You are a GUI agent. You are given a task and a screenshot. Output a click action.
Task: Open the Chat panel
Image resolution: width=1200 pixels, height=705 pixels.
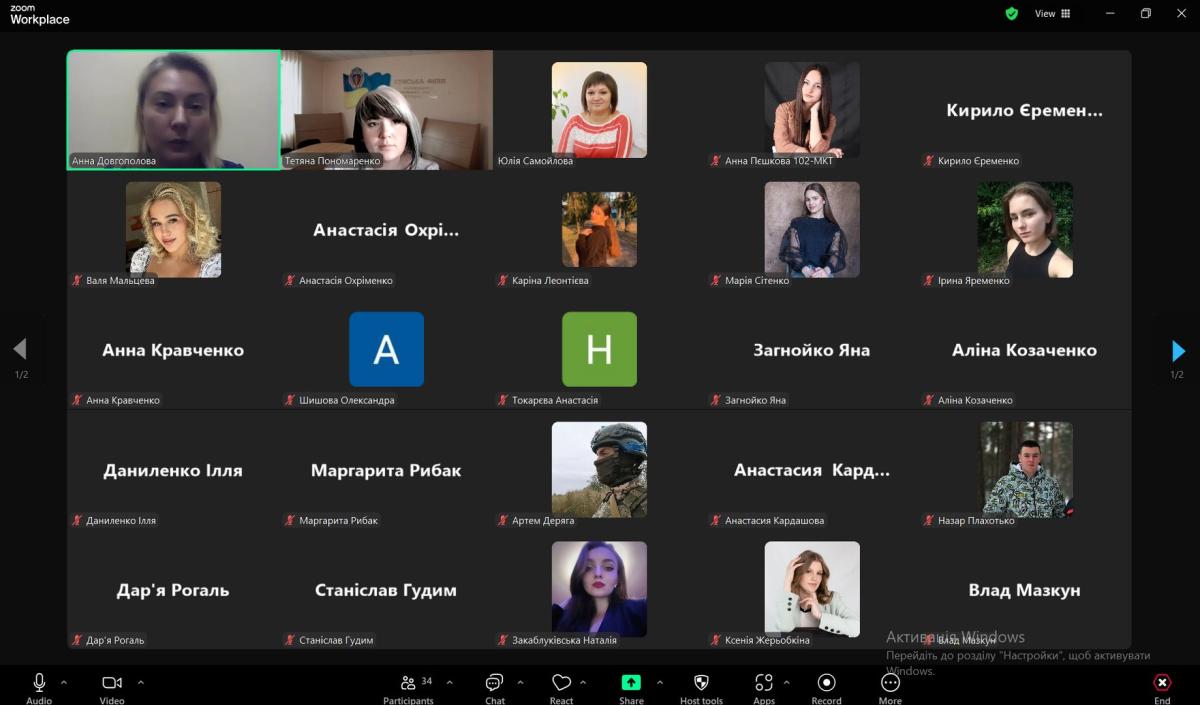pyautogui.click(x=494, y=683)
